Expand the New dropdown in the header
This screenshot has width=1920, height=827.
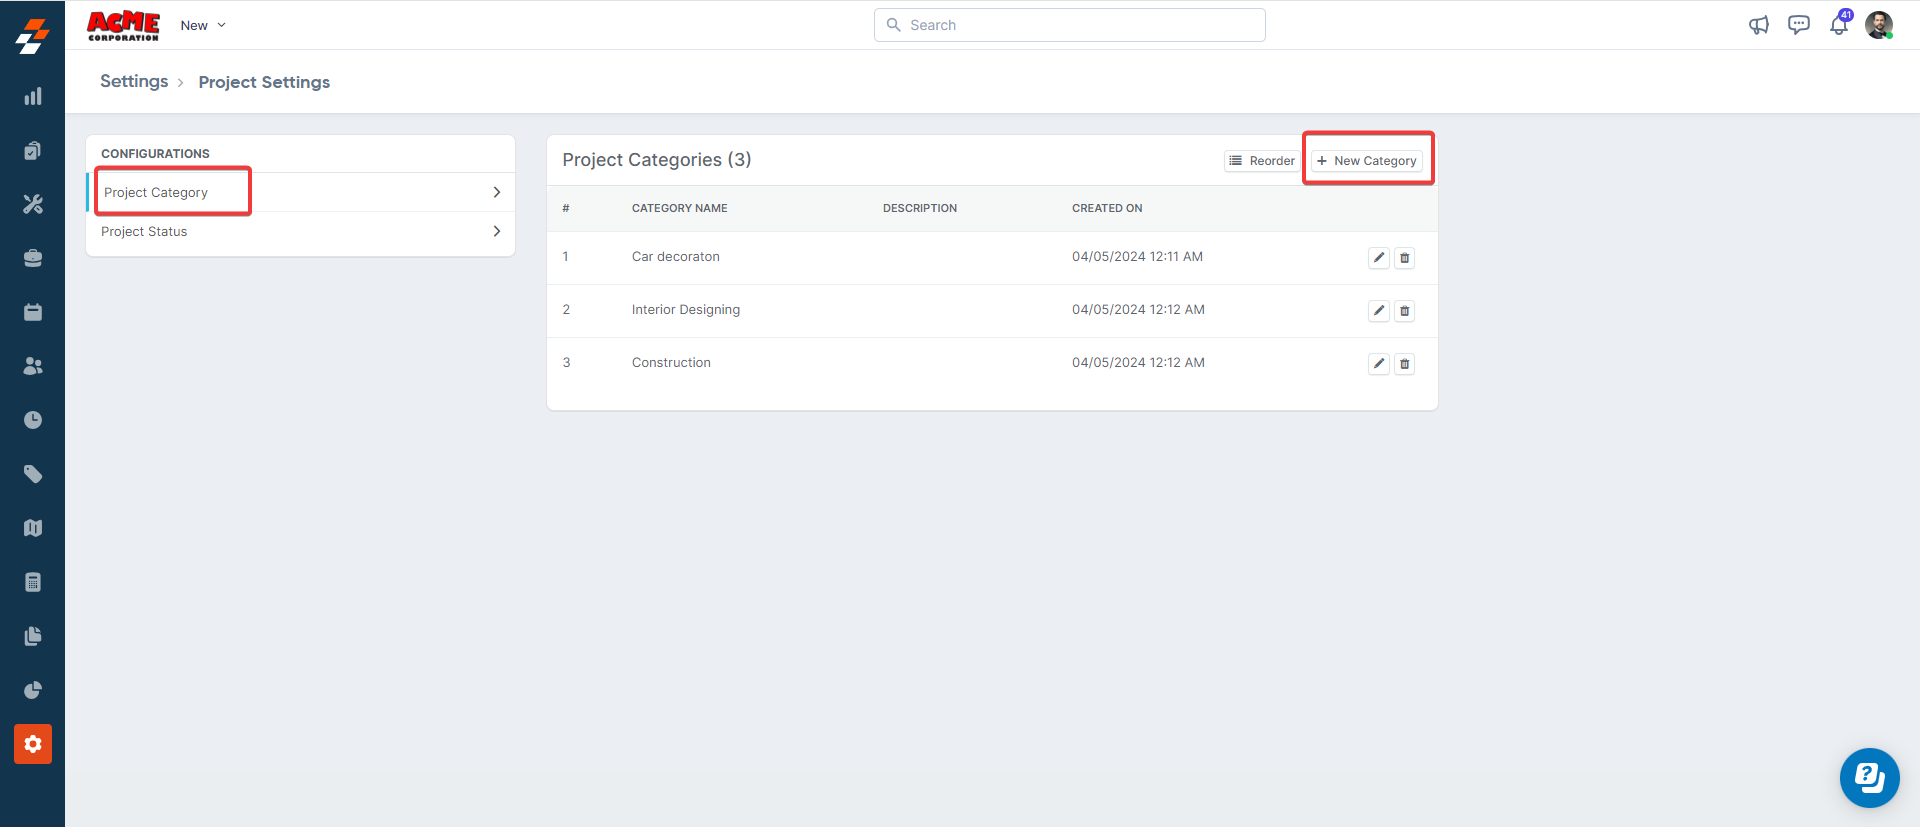click(203, 26)
